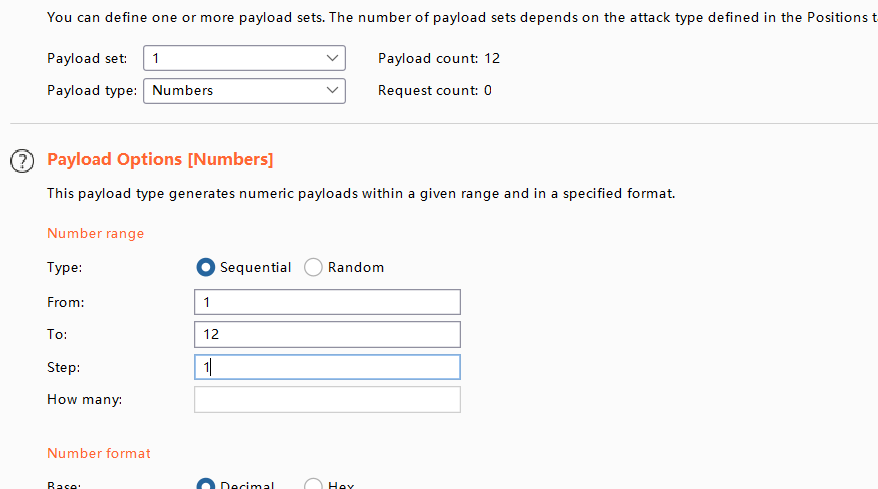Click the From input field
878x489 pixels.
pos(327,302)
